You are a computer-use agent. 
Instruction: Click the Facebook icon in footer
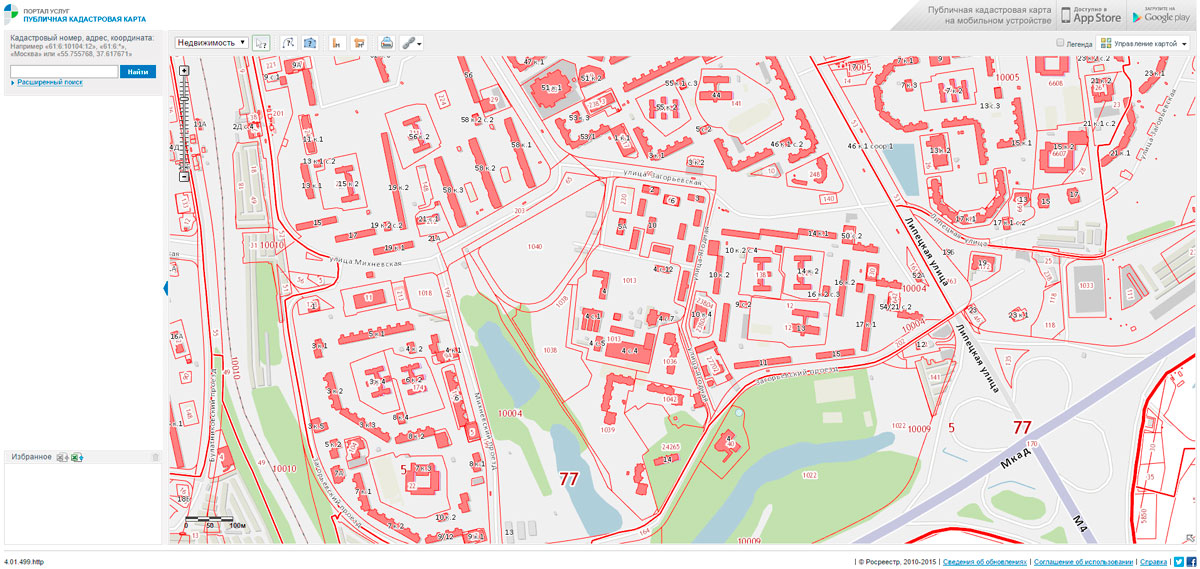click(x=1192, y=562)
